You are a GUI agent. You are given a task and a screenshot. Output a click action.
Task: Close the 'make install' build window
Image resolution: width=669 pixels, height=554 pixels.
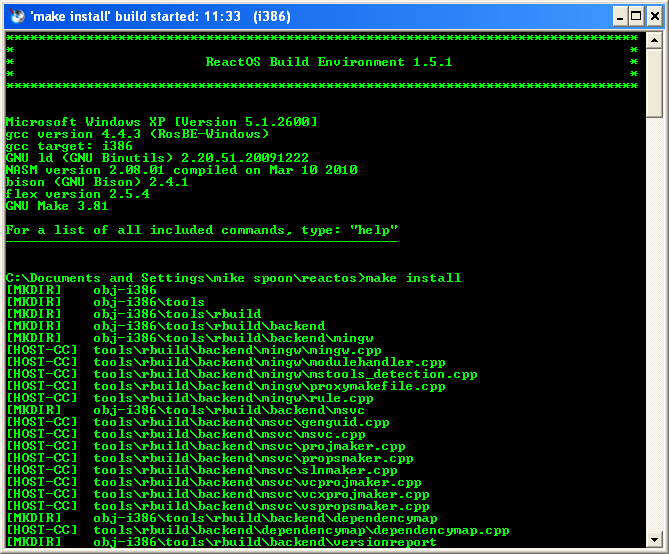tap(654, 16)
